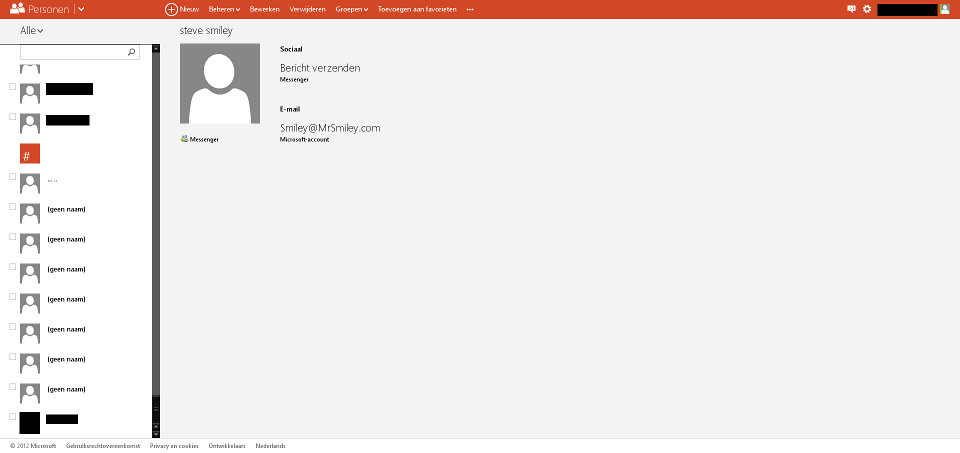This screenshot has height=453, width=960.
Task: Click steve smiley's profile picture
Action: pos(220,84)
